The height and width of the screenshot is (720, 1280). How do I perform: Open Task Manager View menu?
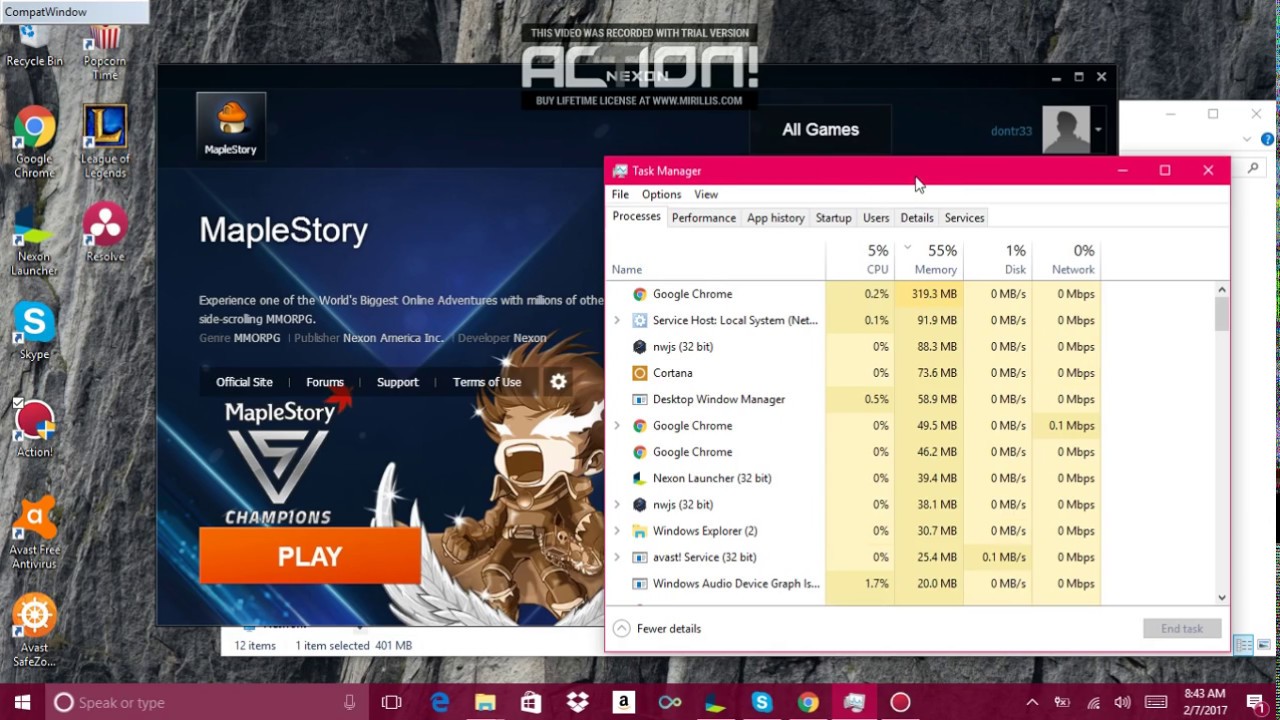point(706,194)
